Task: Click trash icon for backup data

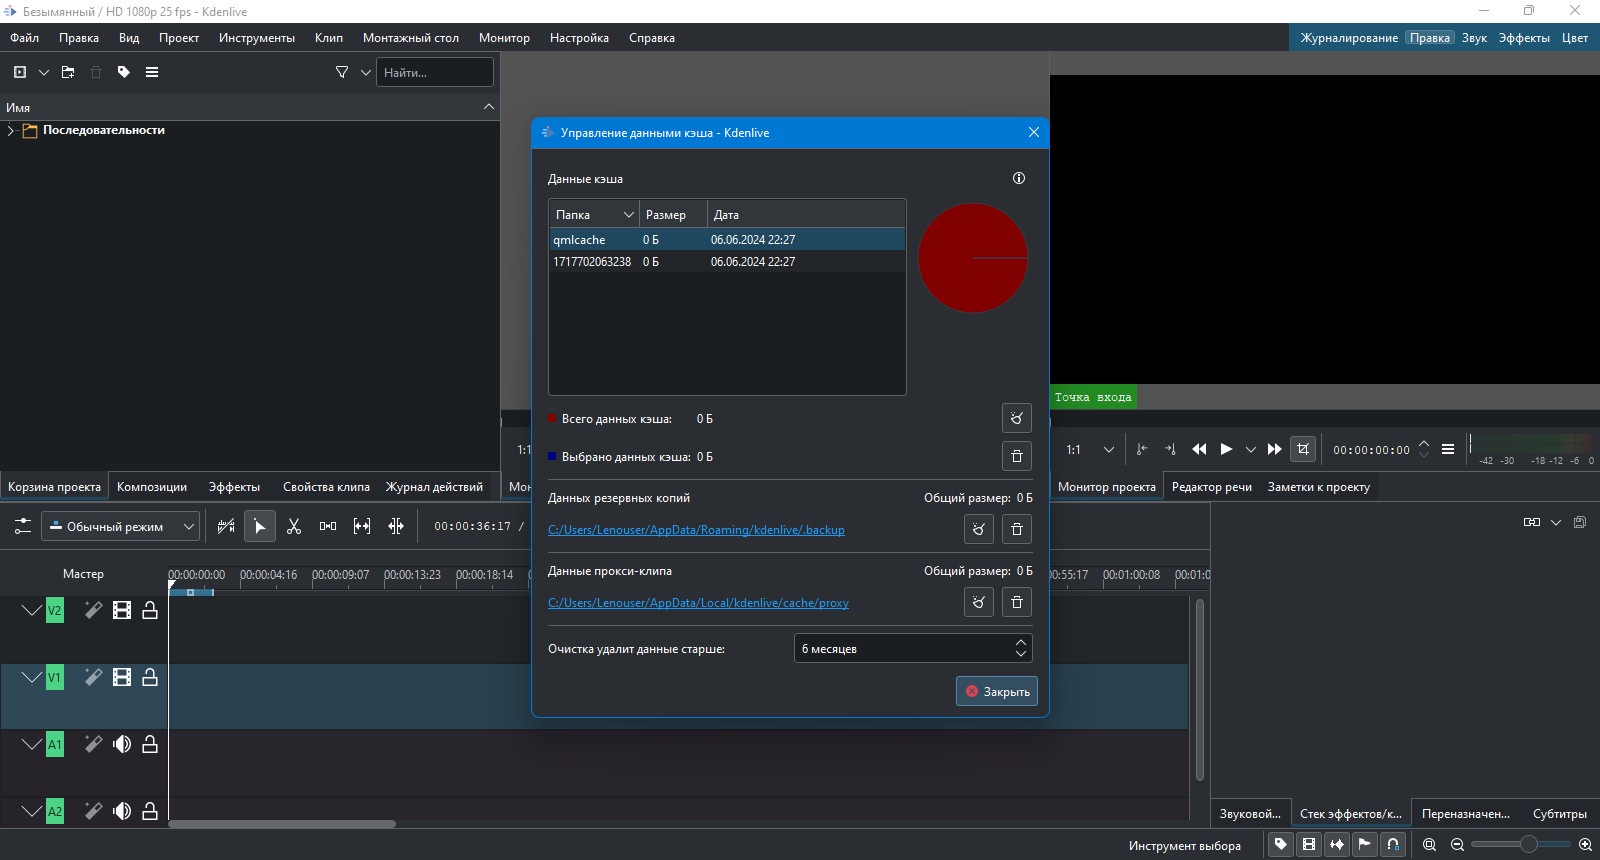Action: click(x=1016, y=529)
